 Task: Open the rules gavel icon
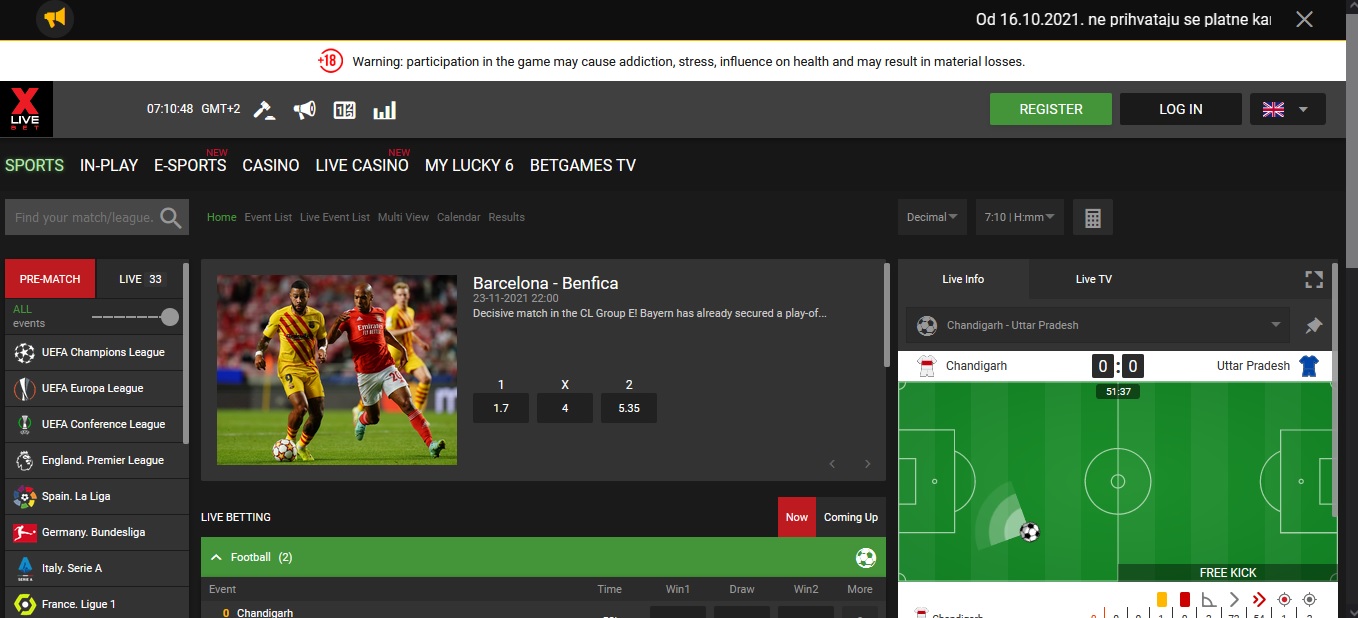264,109
